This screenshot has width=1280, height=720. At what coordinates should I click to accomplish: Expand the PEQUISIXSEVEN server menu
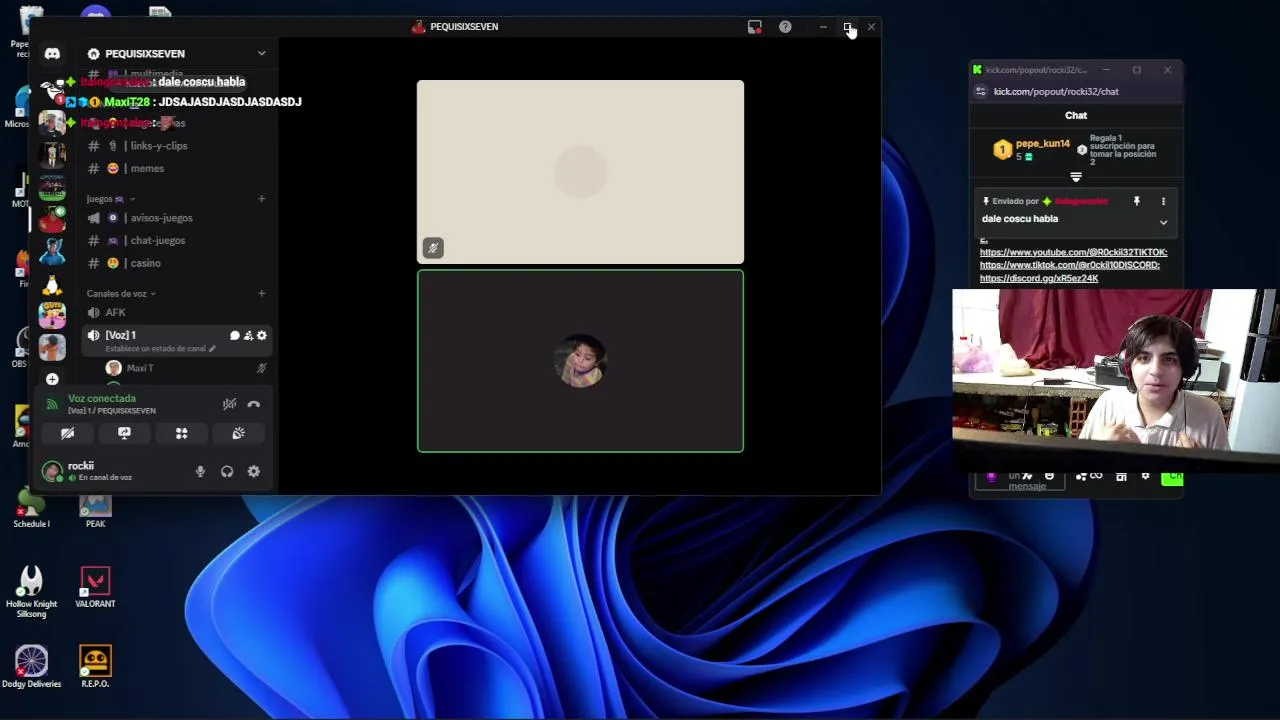point(261,53)
